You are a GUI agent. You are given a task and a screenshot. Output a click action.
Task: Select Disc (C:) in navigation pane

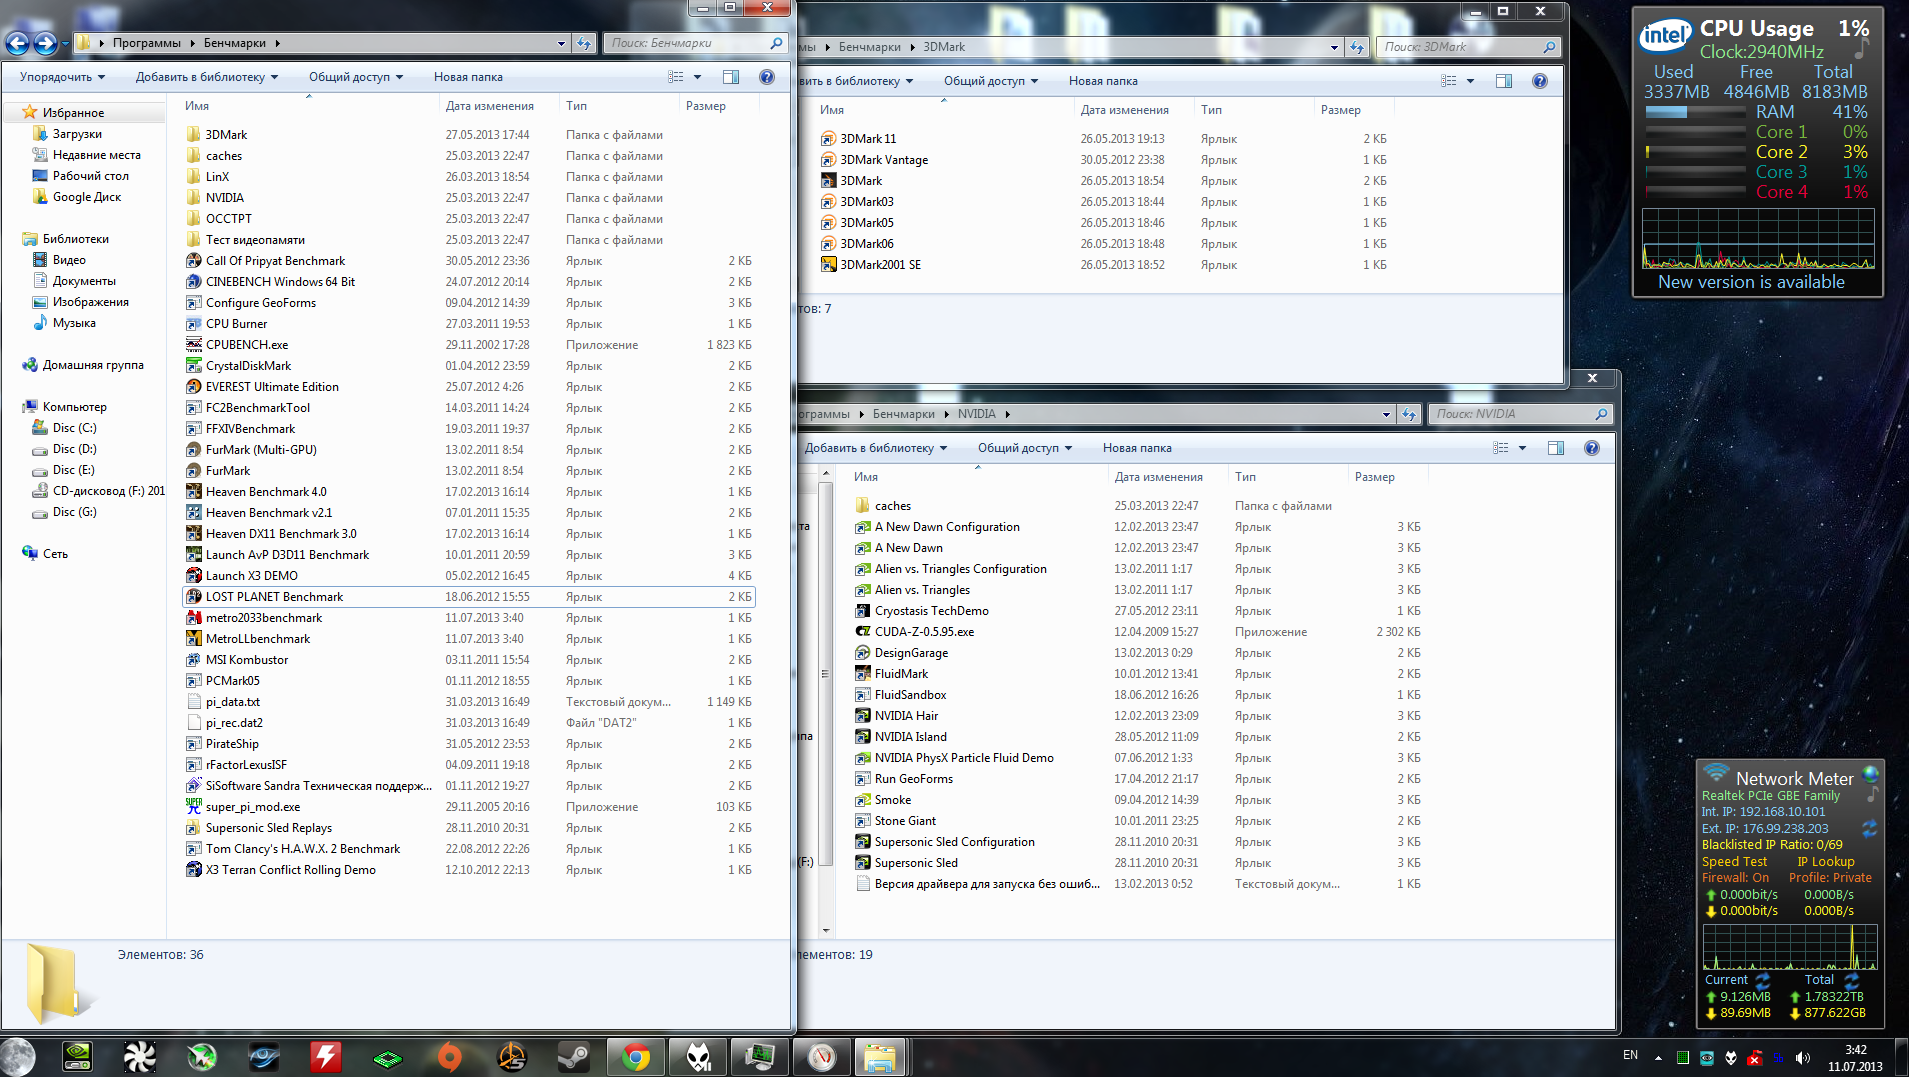74,428
